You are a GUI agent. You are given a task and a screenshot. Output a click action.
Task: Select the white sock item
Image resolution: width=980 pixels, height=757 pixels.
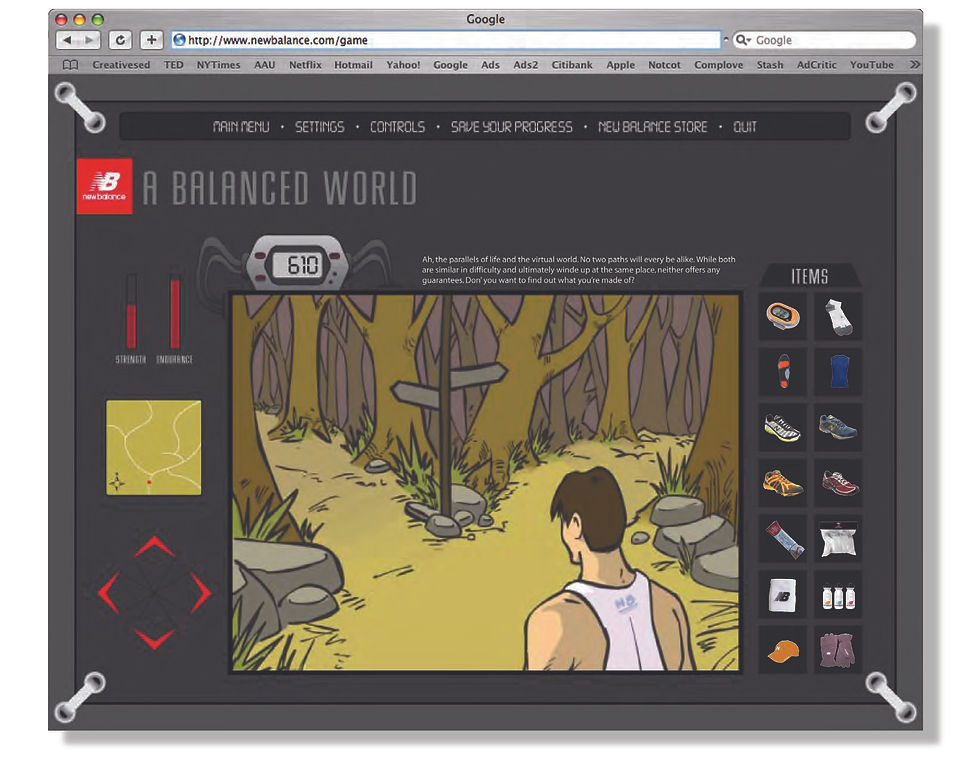click(838, 316)
